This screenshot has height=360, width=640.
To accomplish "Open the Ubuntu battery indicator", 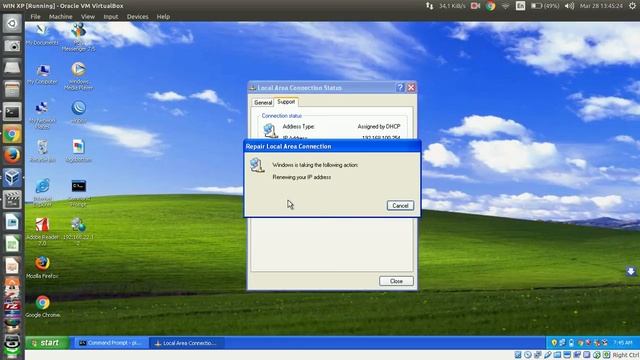I will click(x=544, y=6).
